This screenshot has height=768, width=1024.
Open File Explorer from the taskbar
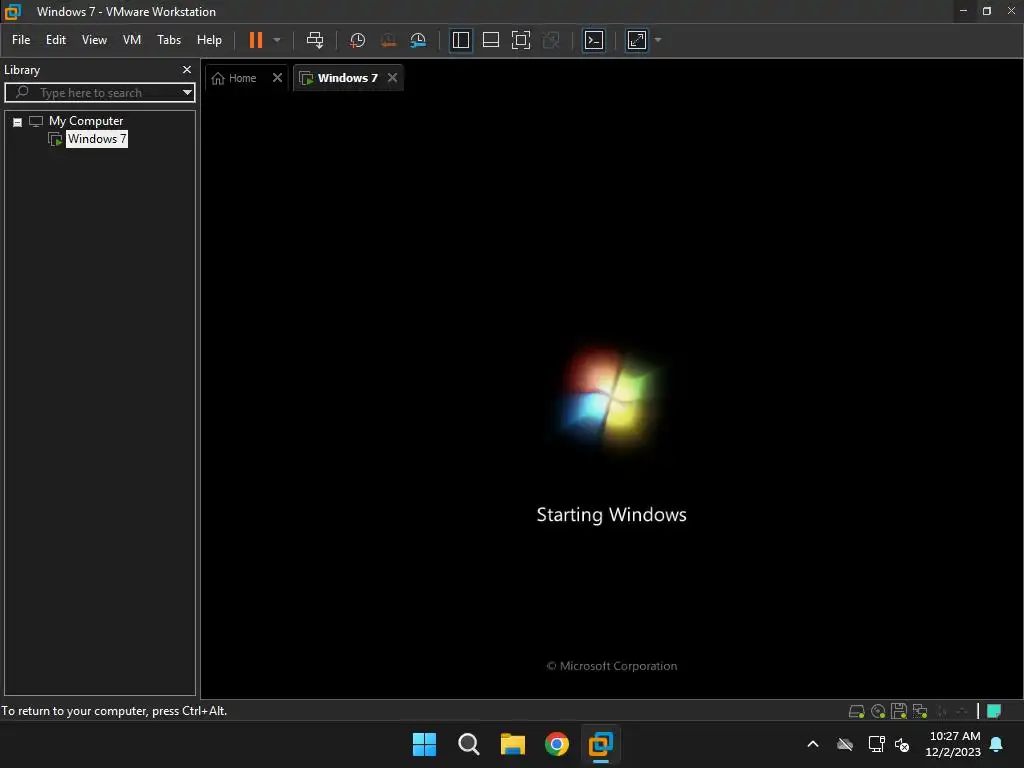513,744
